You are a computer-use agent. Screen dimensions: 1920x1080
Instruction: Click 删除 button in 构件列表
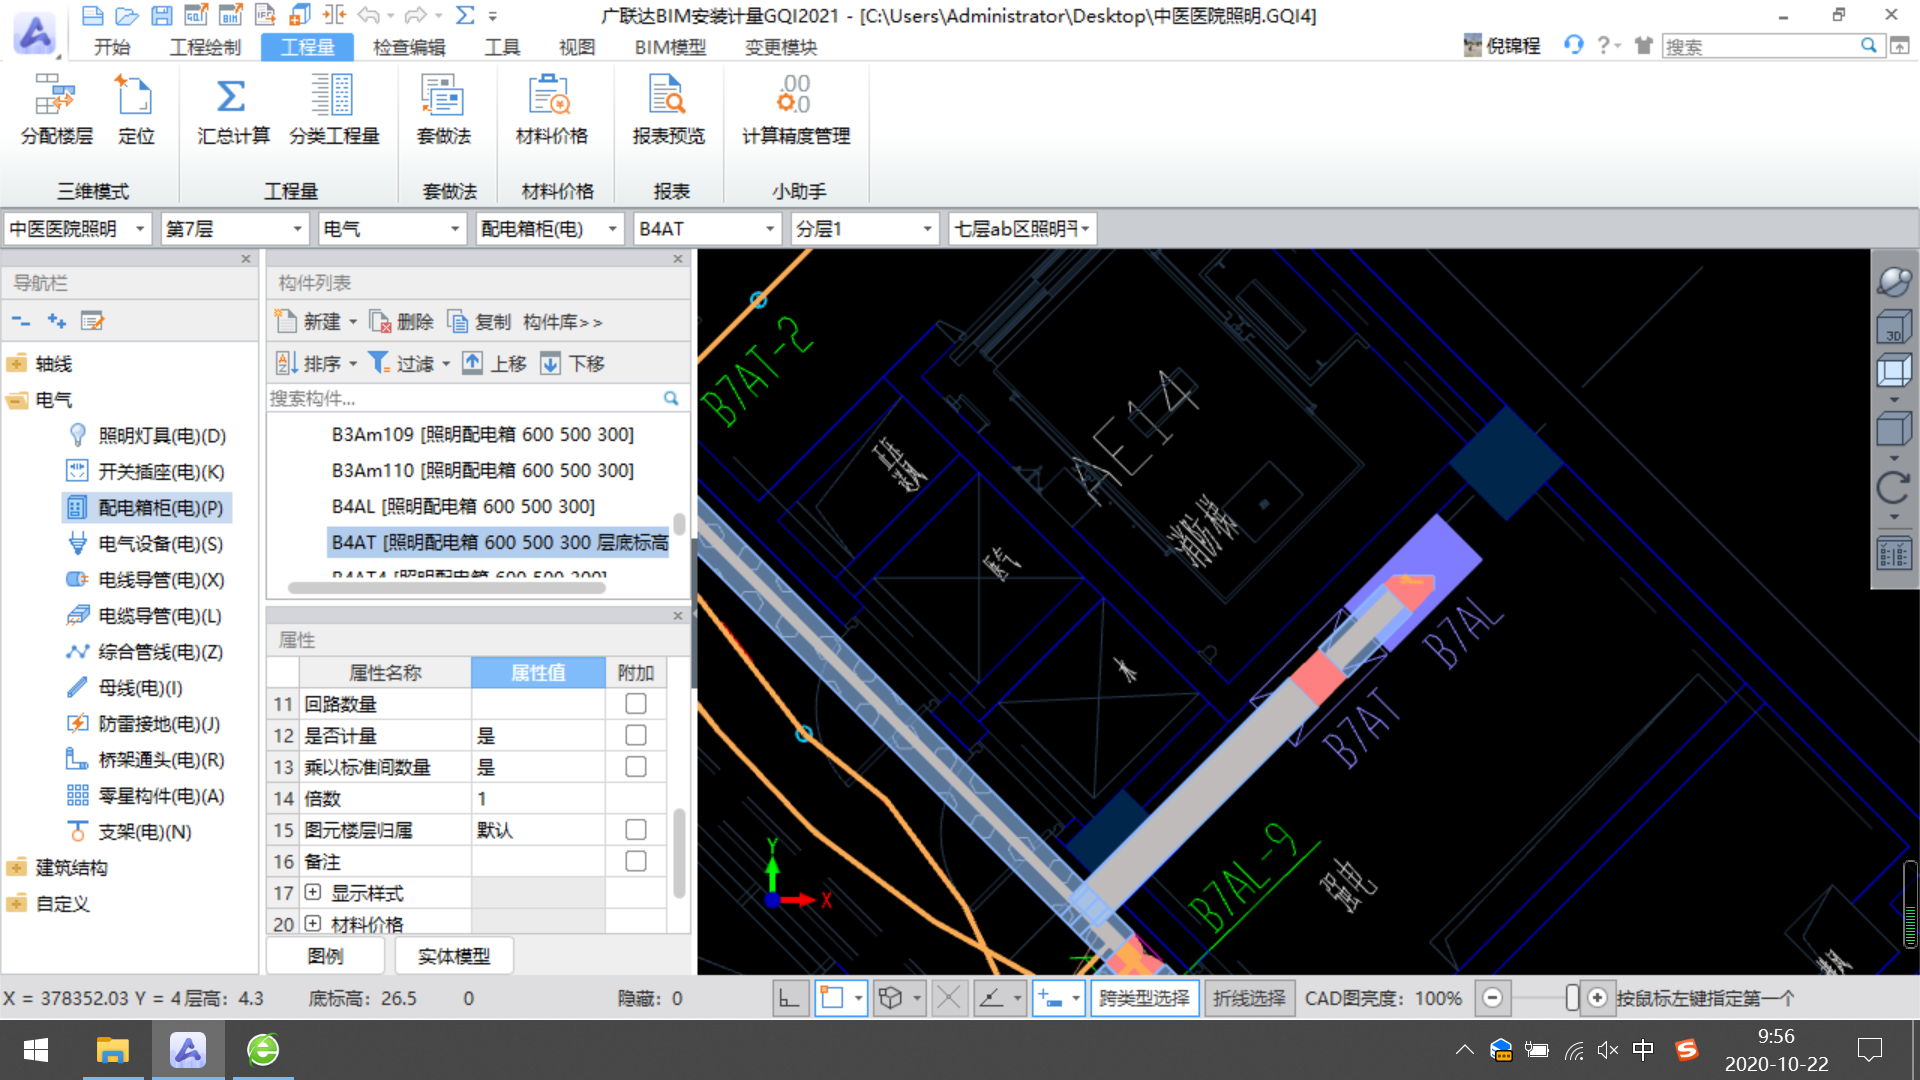click(x=401, y=321)
